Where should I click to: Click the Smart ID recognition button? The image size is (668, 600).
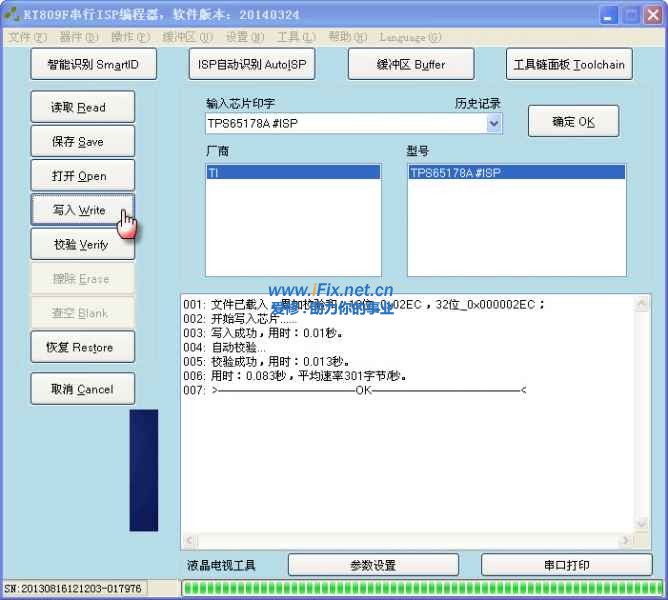(x=93, y=64)
